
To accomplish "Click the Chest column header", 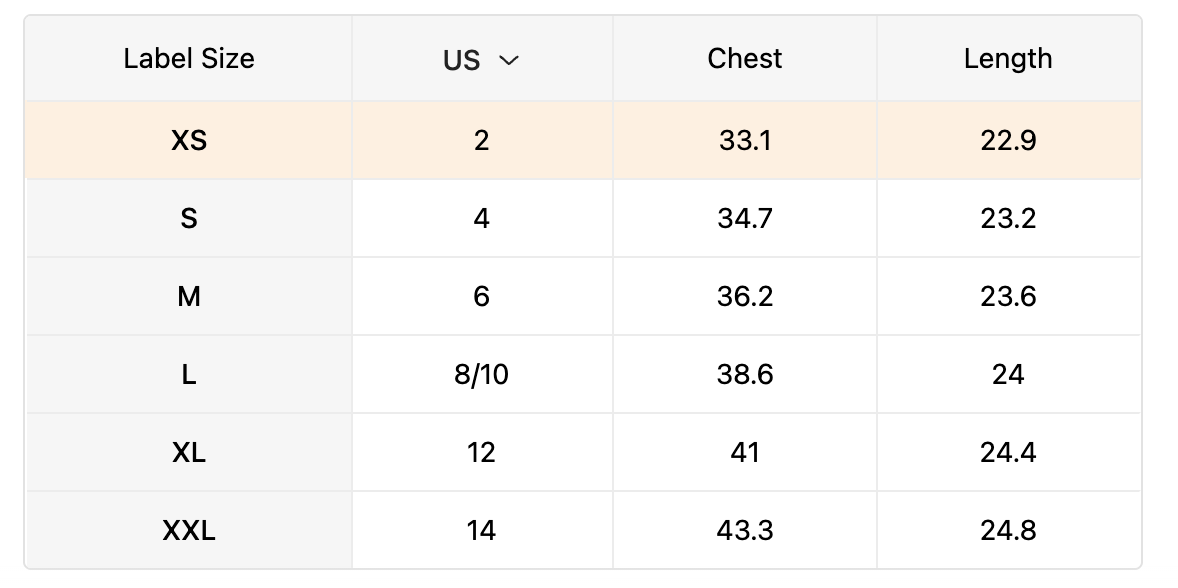I will pyautogui.click(x=744, y=59).
